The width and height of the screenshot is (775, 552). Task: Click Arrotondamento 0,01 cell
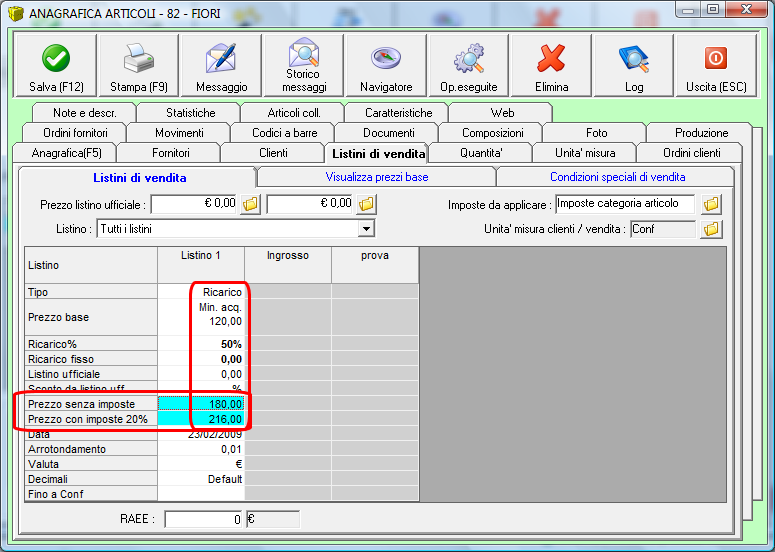201,449
